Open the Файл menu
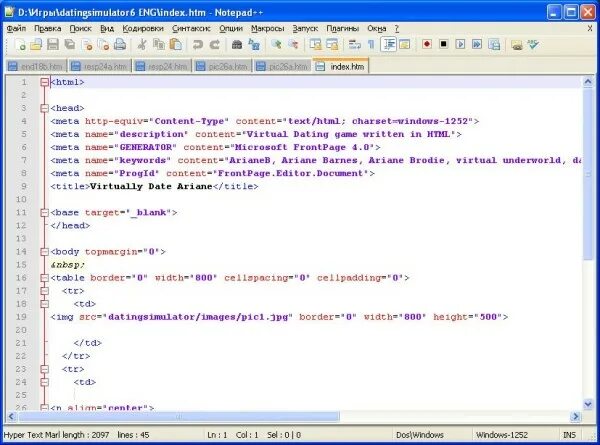Screen dimensions: 600x445 pyautogui.click(x=16, y=28)
